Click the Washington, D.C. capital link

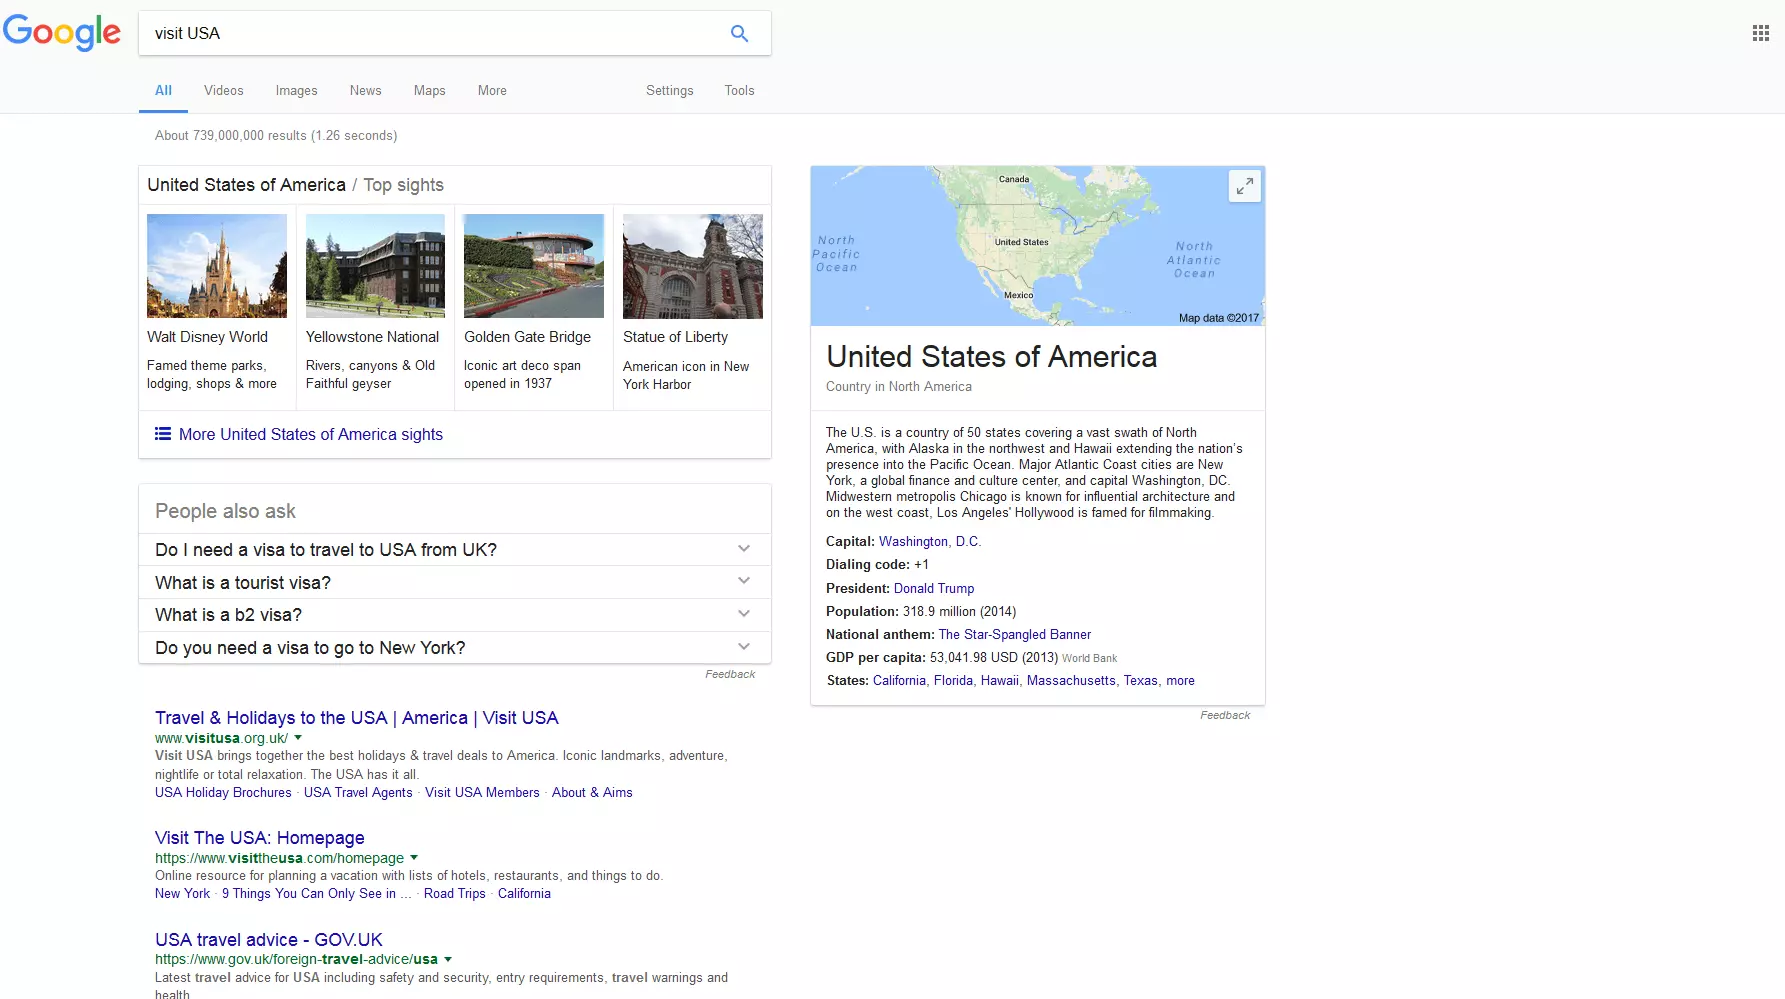929,541
